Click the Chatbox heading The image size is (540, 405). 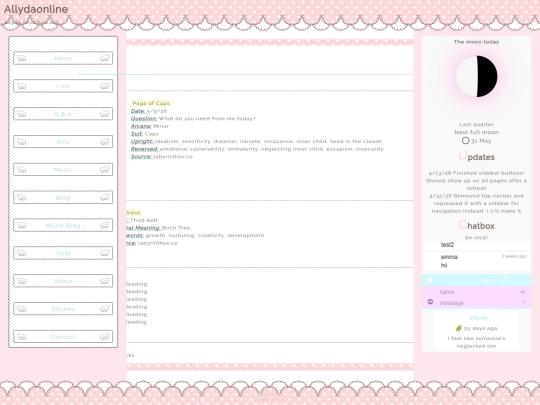point(477,226)
